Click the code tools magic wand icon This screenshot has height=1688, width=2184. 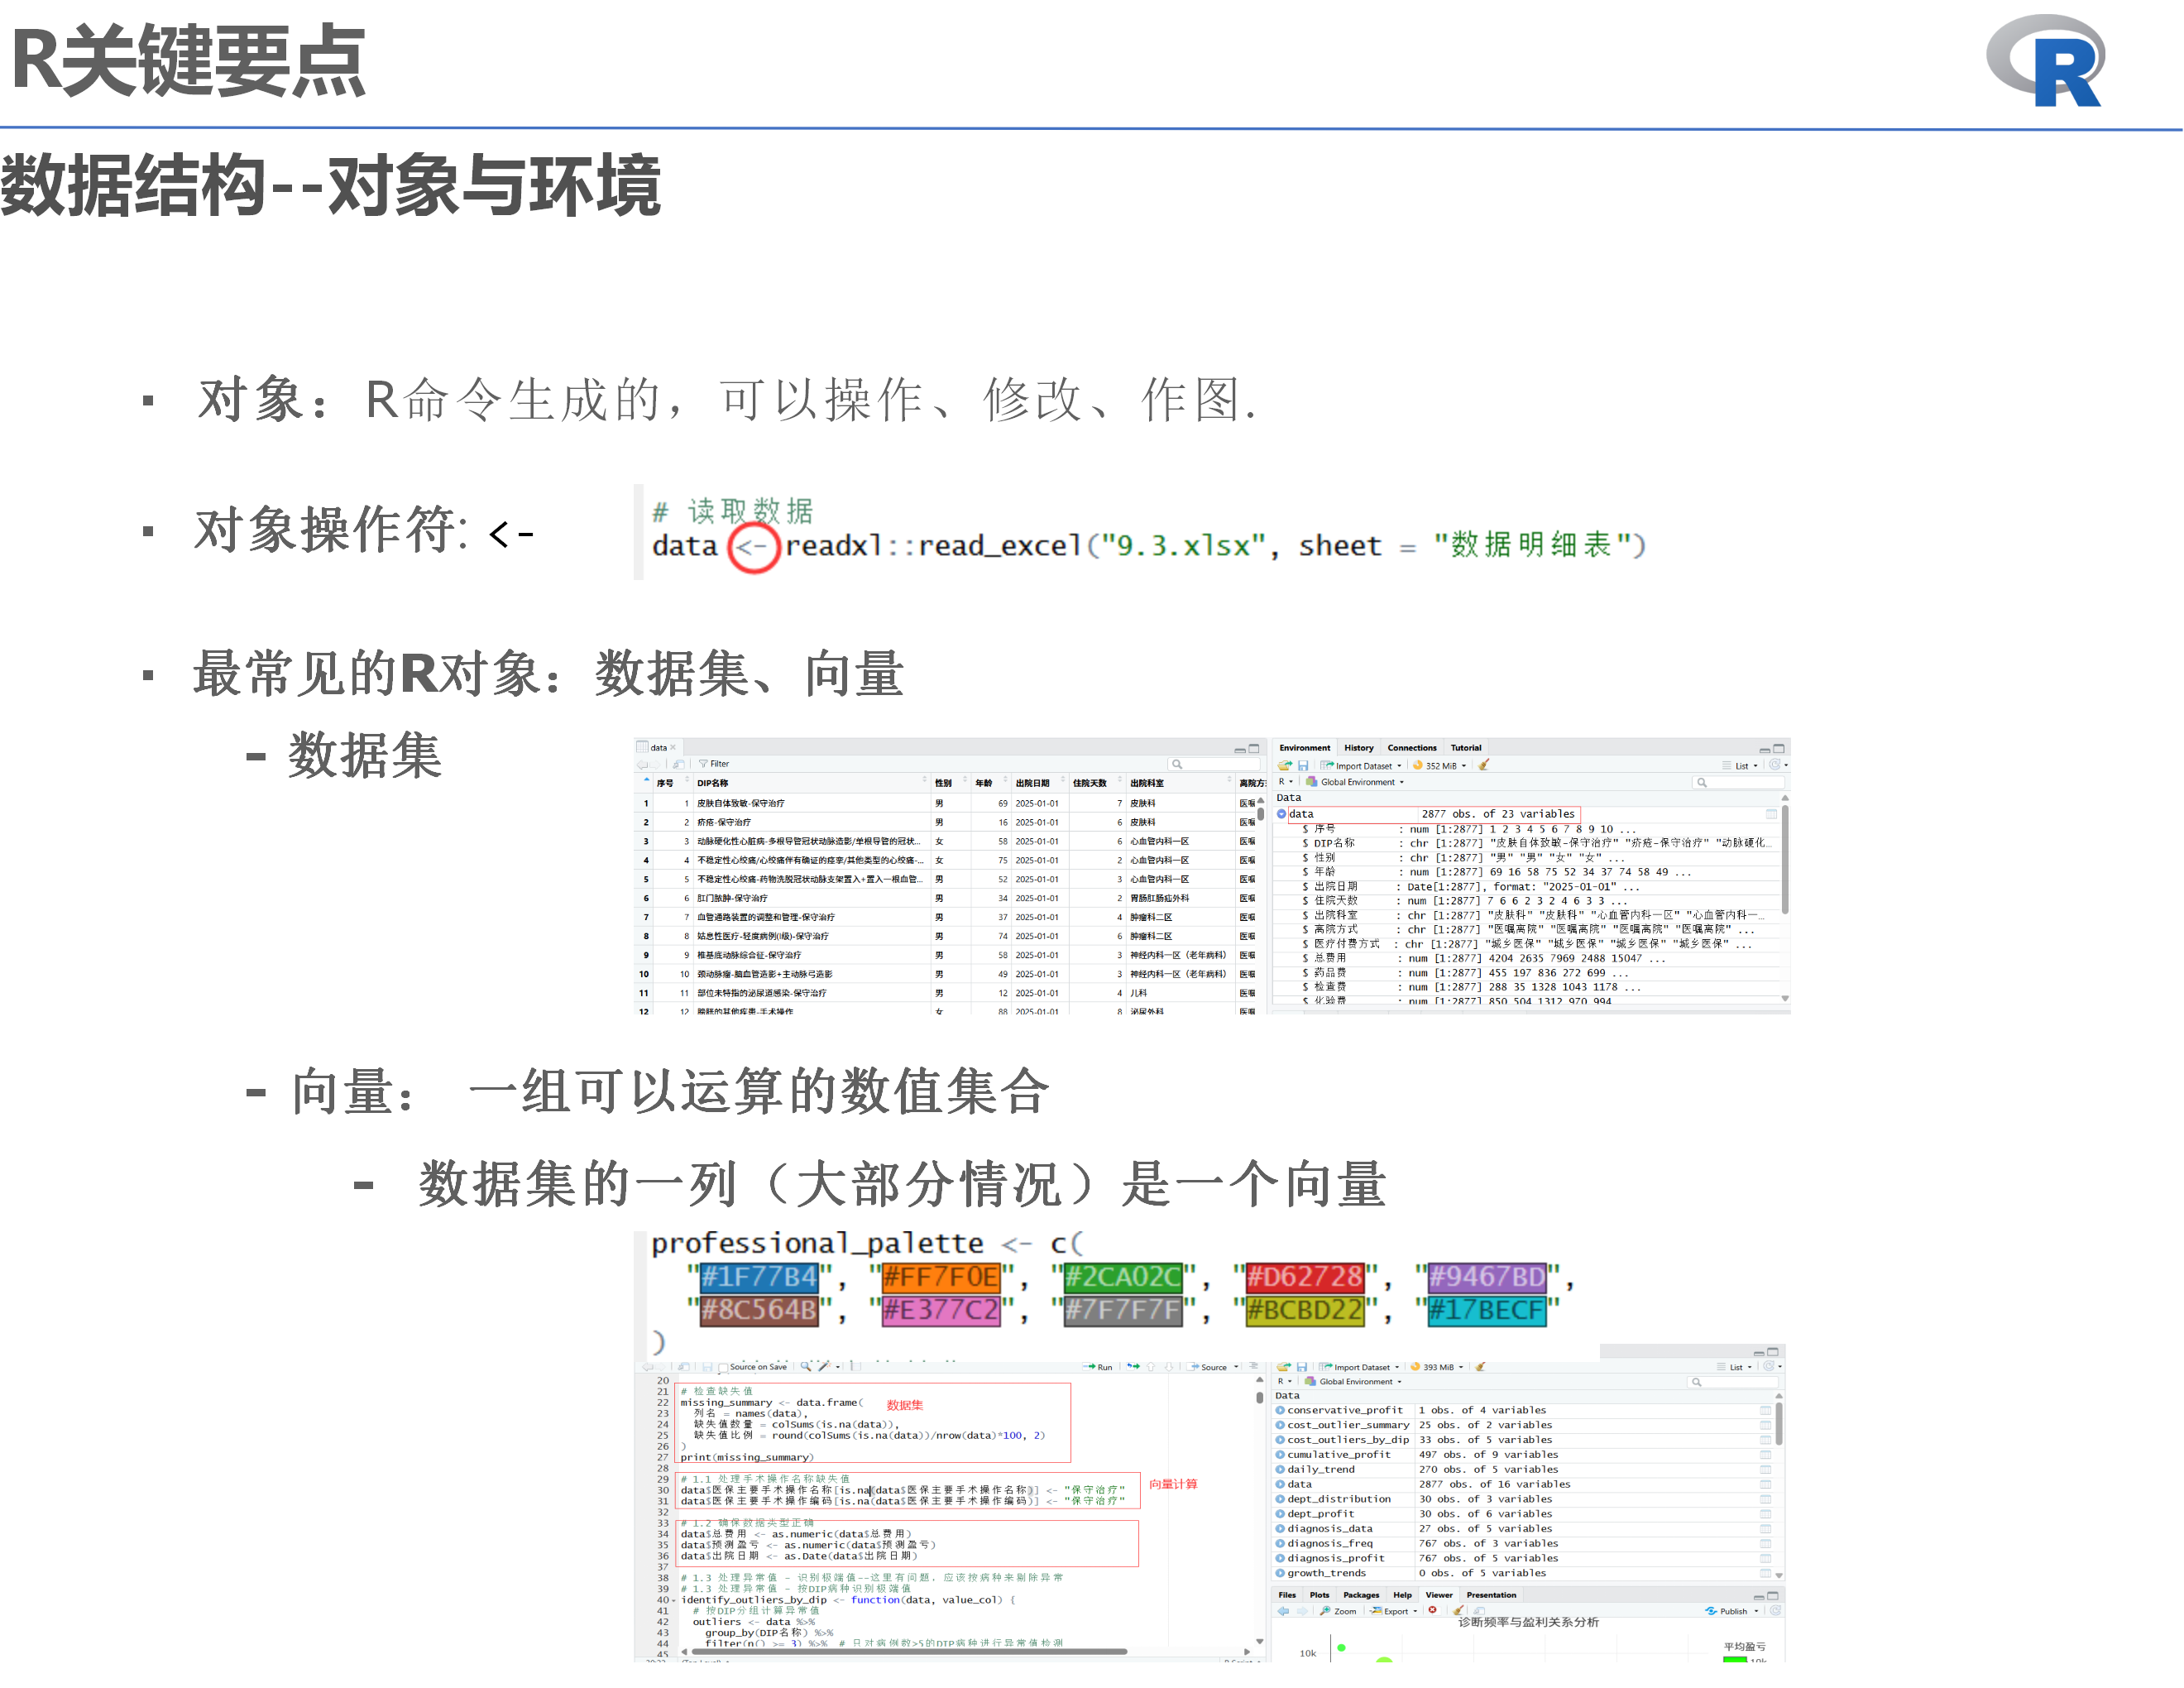[x=824, y=1366]
